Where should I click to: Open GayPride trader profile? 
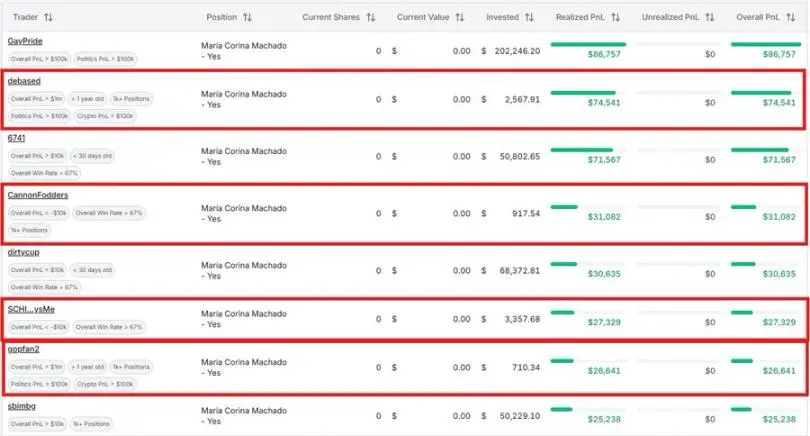[24, 41]
